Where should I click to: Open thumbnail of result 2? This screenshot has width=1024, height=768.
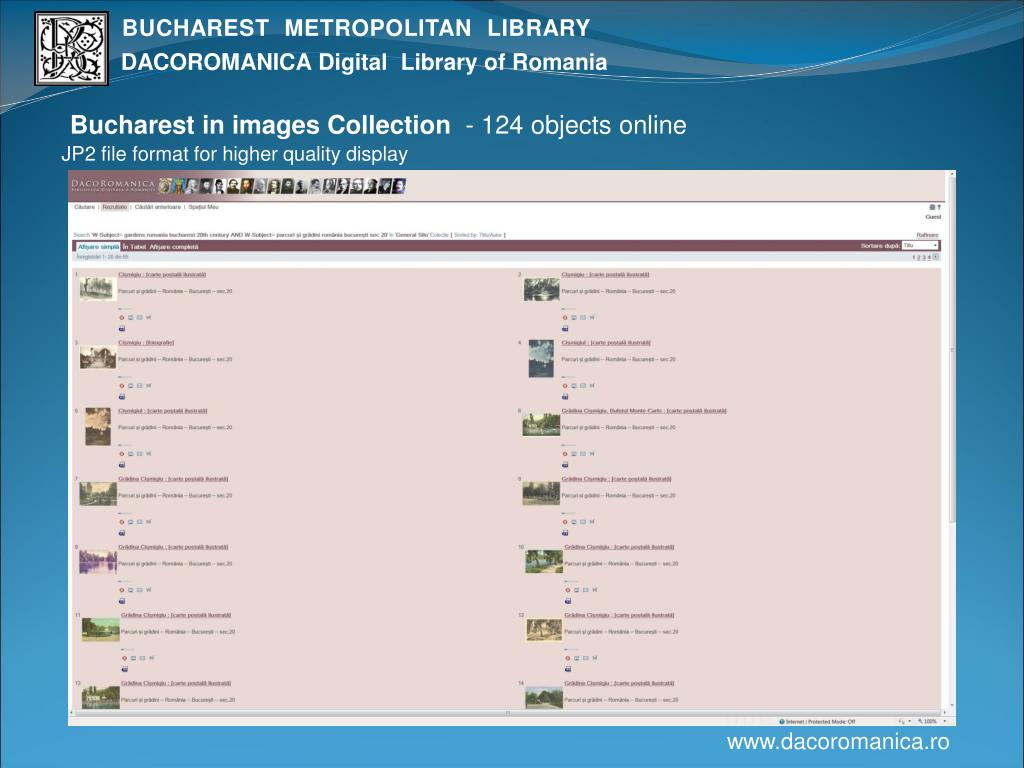(x=541, y=289)
